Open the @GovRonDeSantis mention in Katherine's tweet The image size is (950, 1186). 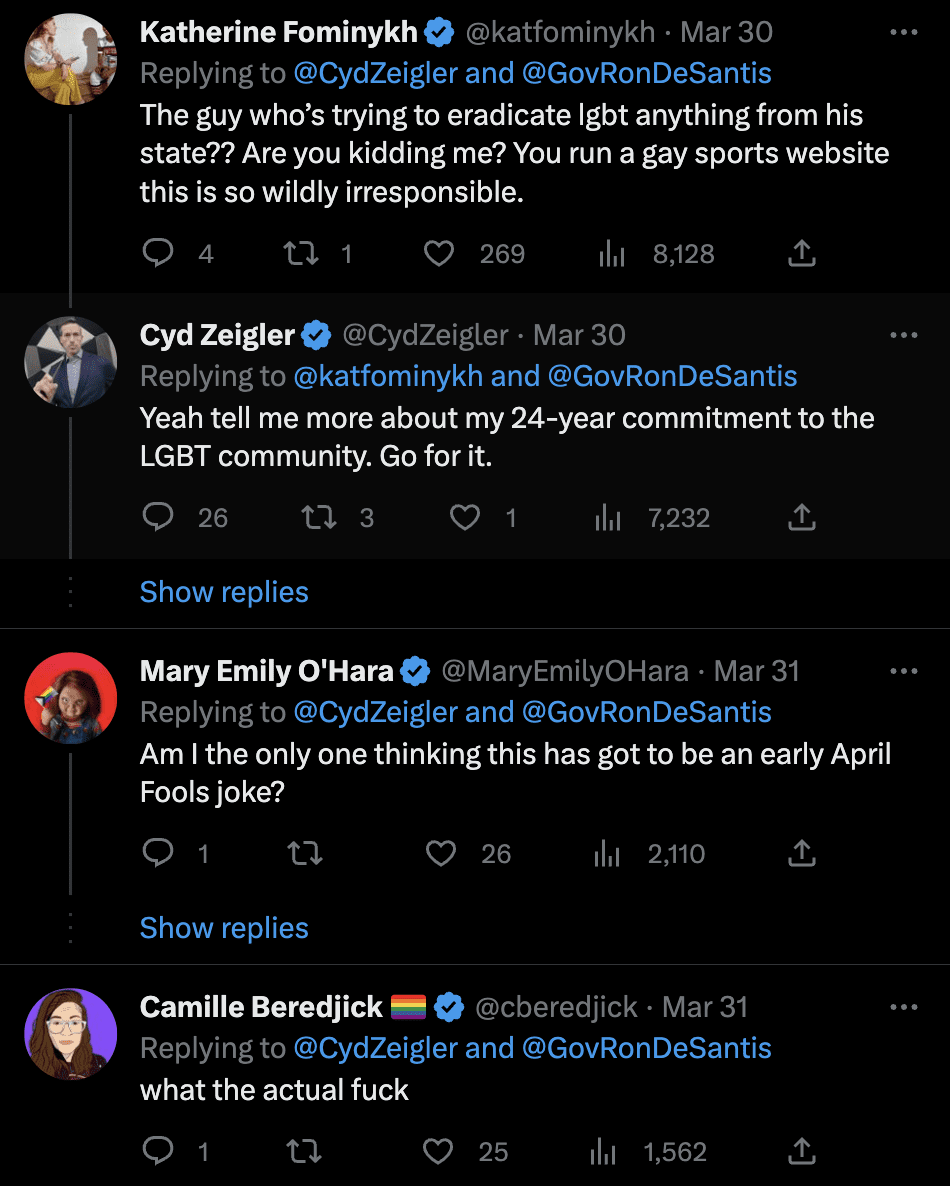(x=646, y=73)
